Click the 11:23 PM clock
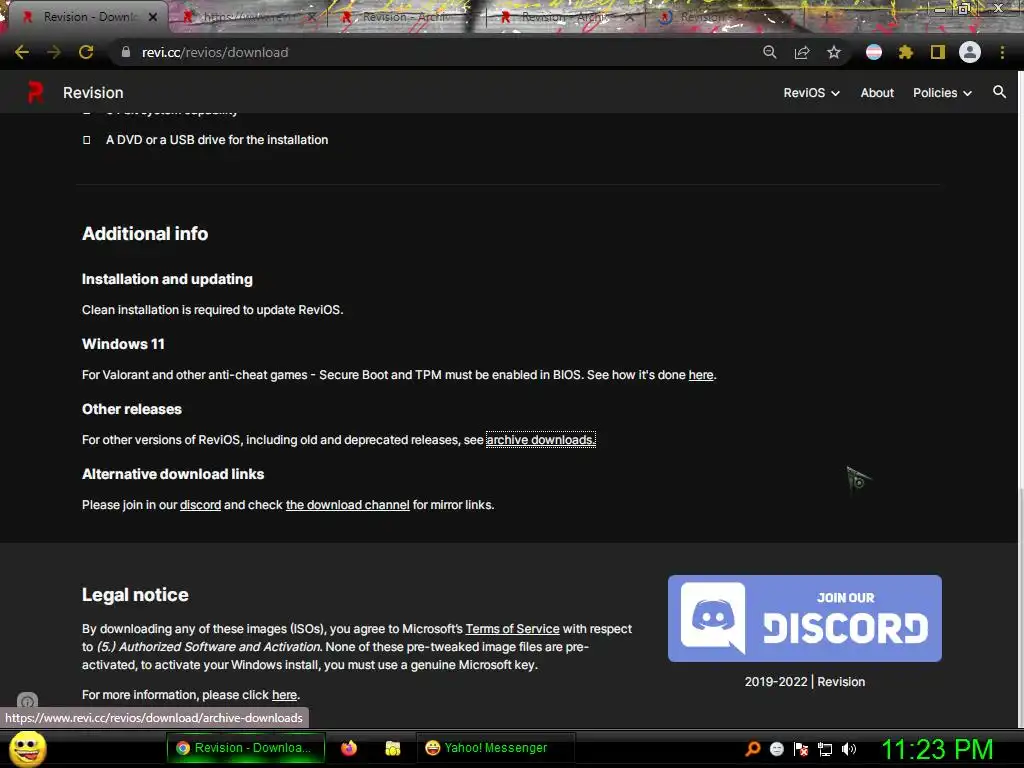Screen dimensions: 1024x768 pos(937,749)
